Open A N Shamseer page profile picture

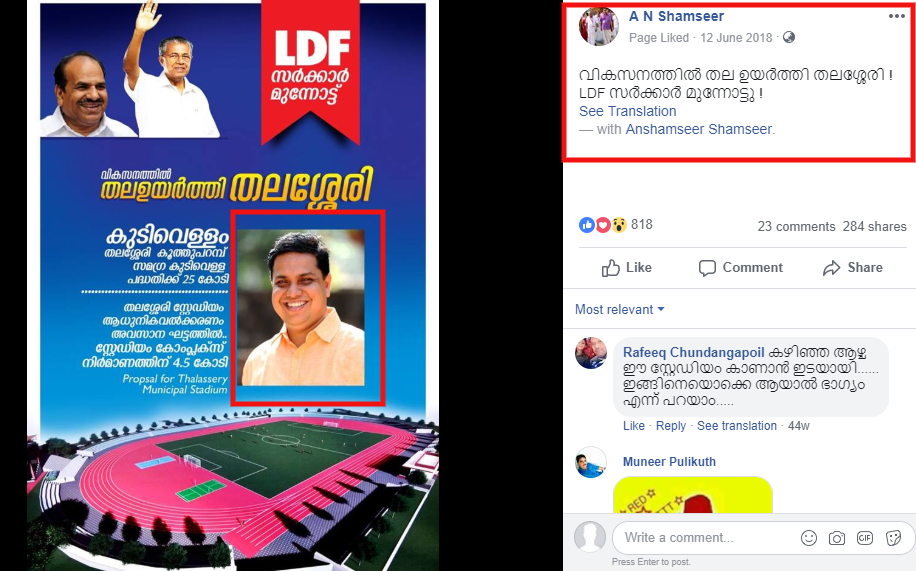pyautogui.click(x=599, y=26)
